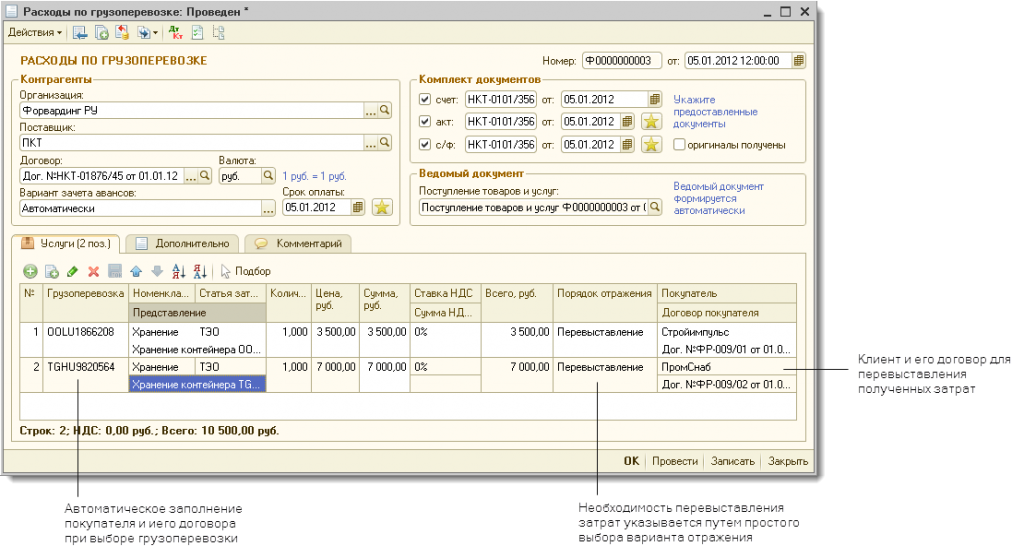Image resolution: width=1024 pixels, height=558 pixels.
Task: Switch to the Дополнительно tab
Action: (x=182, y=244)
